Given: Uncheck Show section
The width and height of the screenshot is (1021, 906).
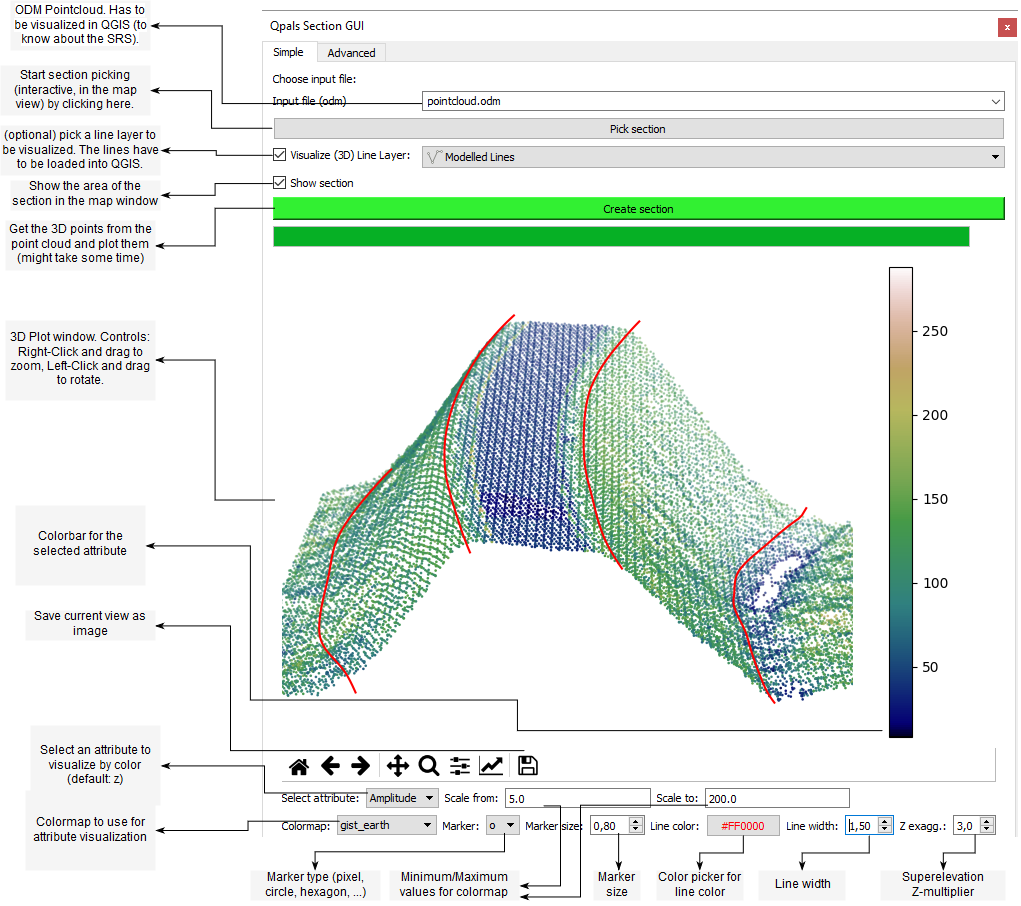Looking at the screenshot, I should (278, 183).
